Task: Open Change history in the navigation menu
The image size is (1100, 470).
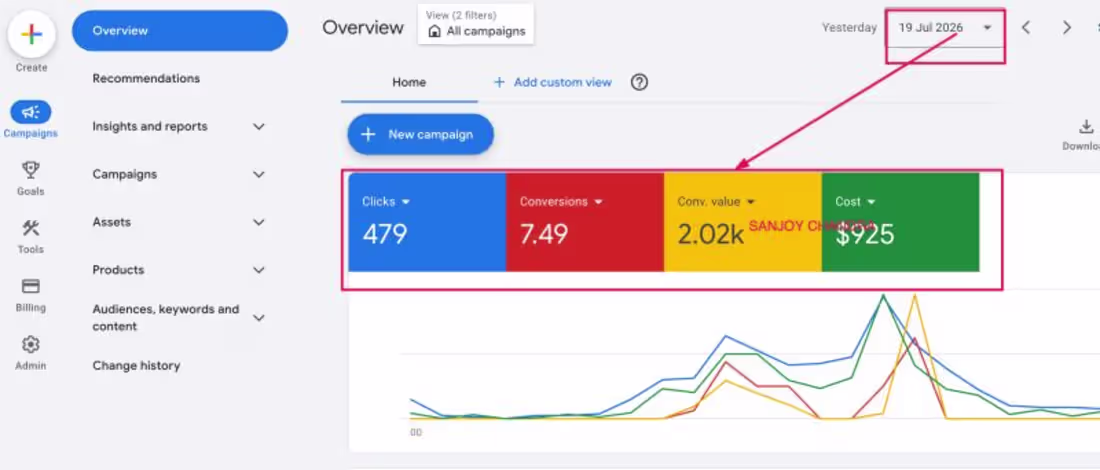Action: point(136,365)
